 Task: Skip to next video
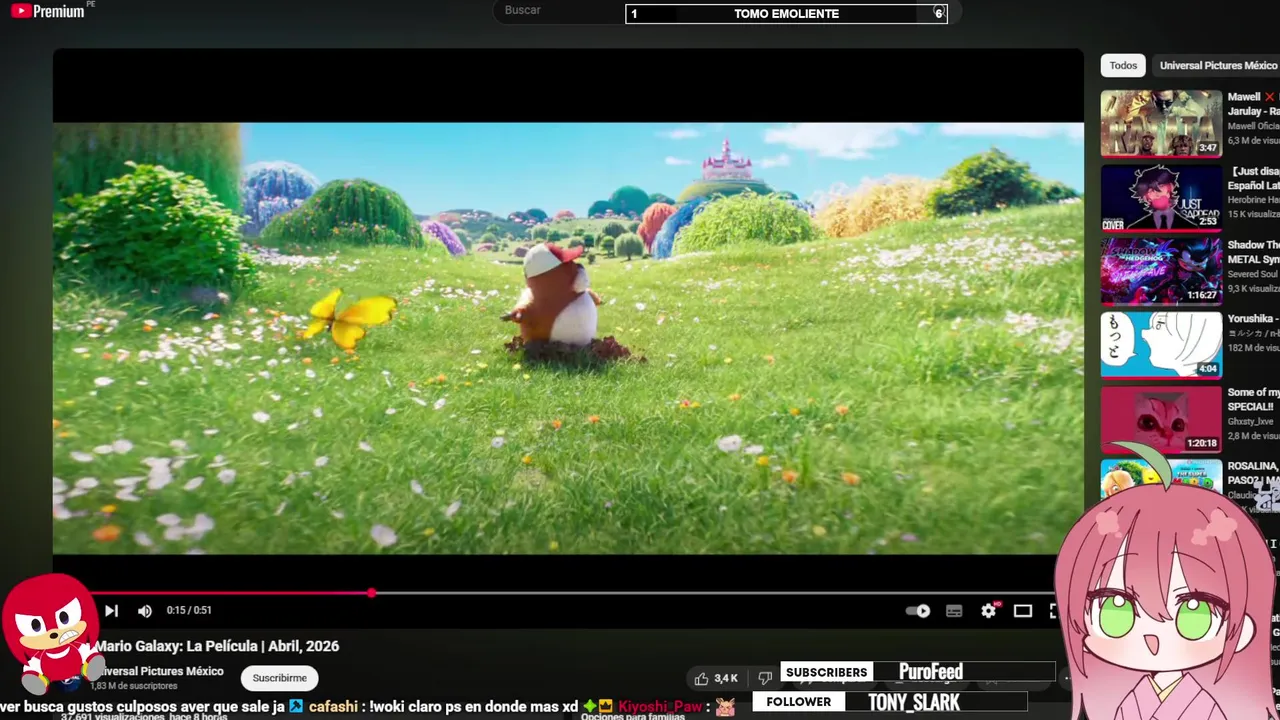111,610
